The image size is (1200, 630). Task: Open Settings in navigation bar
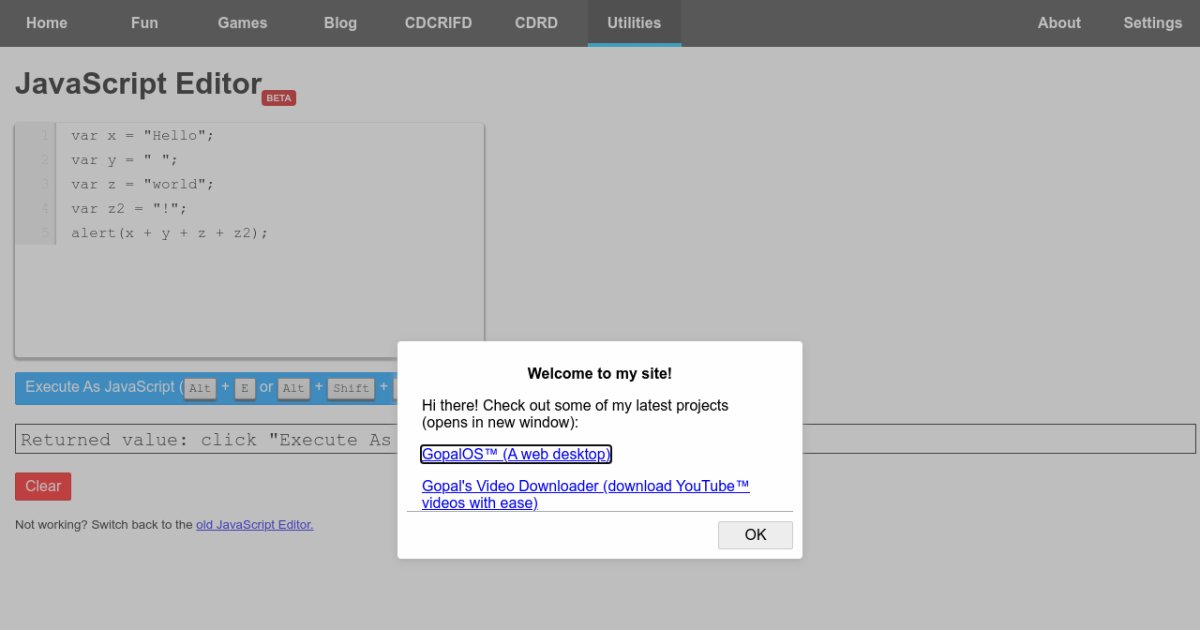pos(1152,23)
